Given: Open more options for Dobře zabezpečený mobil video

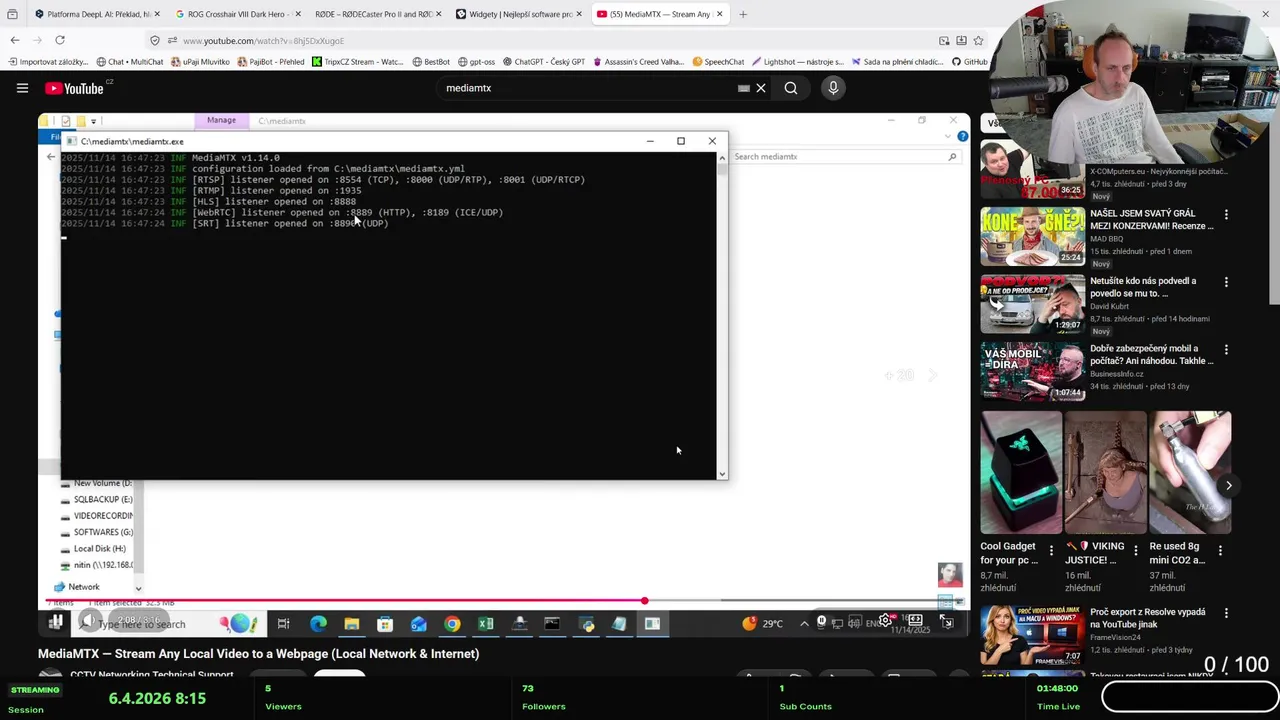Looking at the screenshot, I should [1226, 350].
